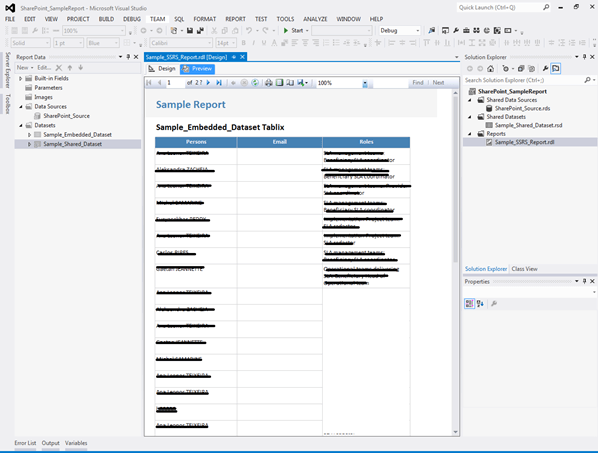Click the green Refresh report icon
Screen dimensions: 598x453
pos(255,82)
